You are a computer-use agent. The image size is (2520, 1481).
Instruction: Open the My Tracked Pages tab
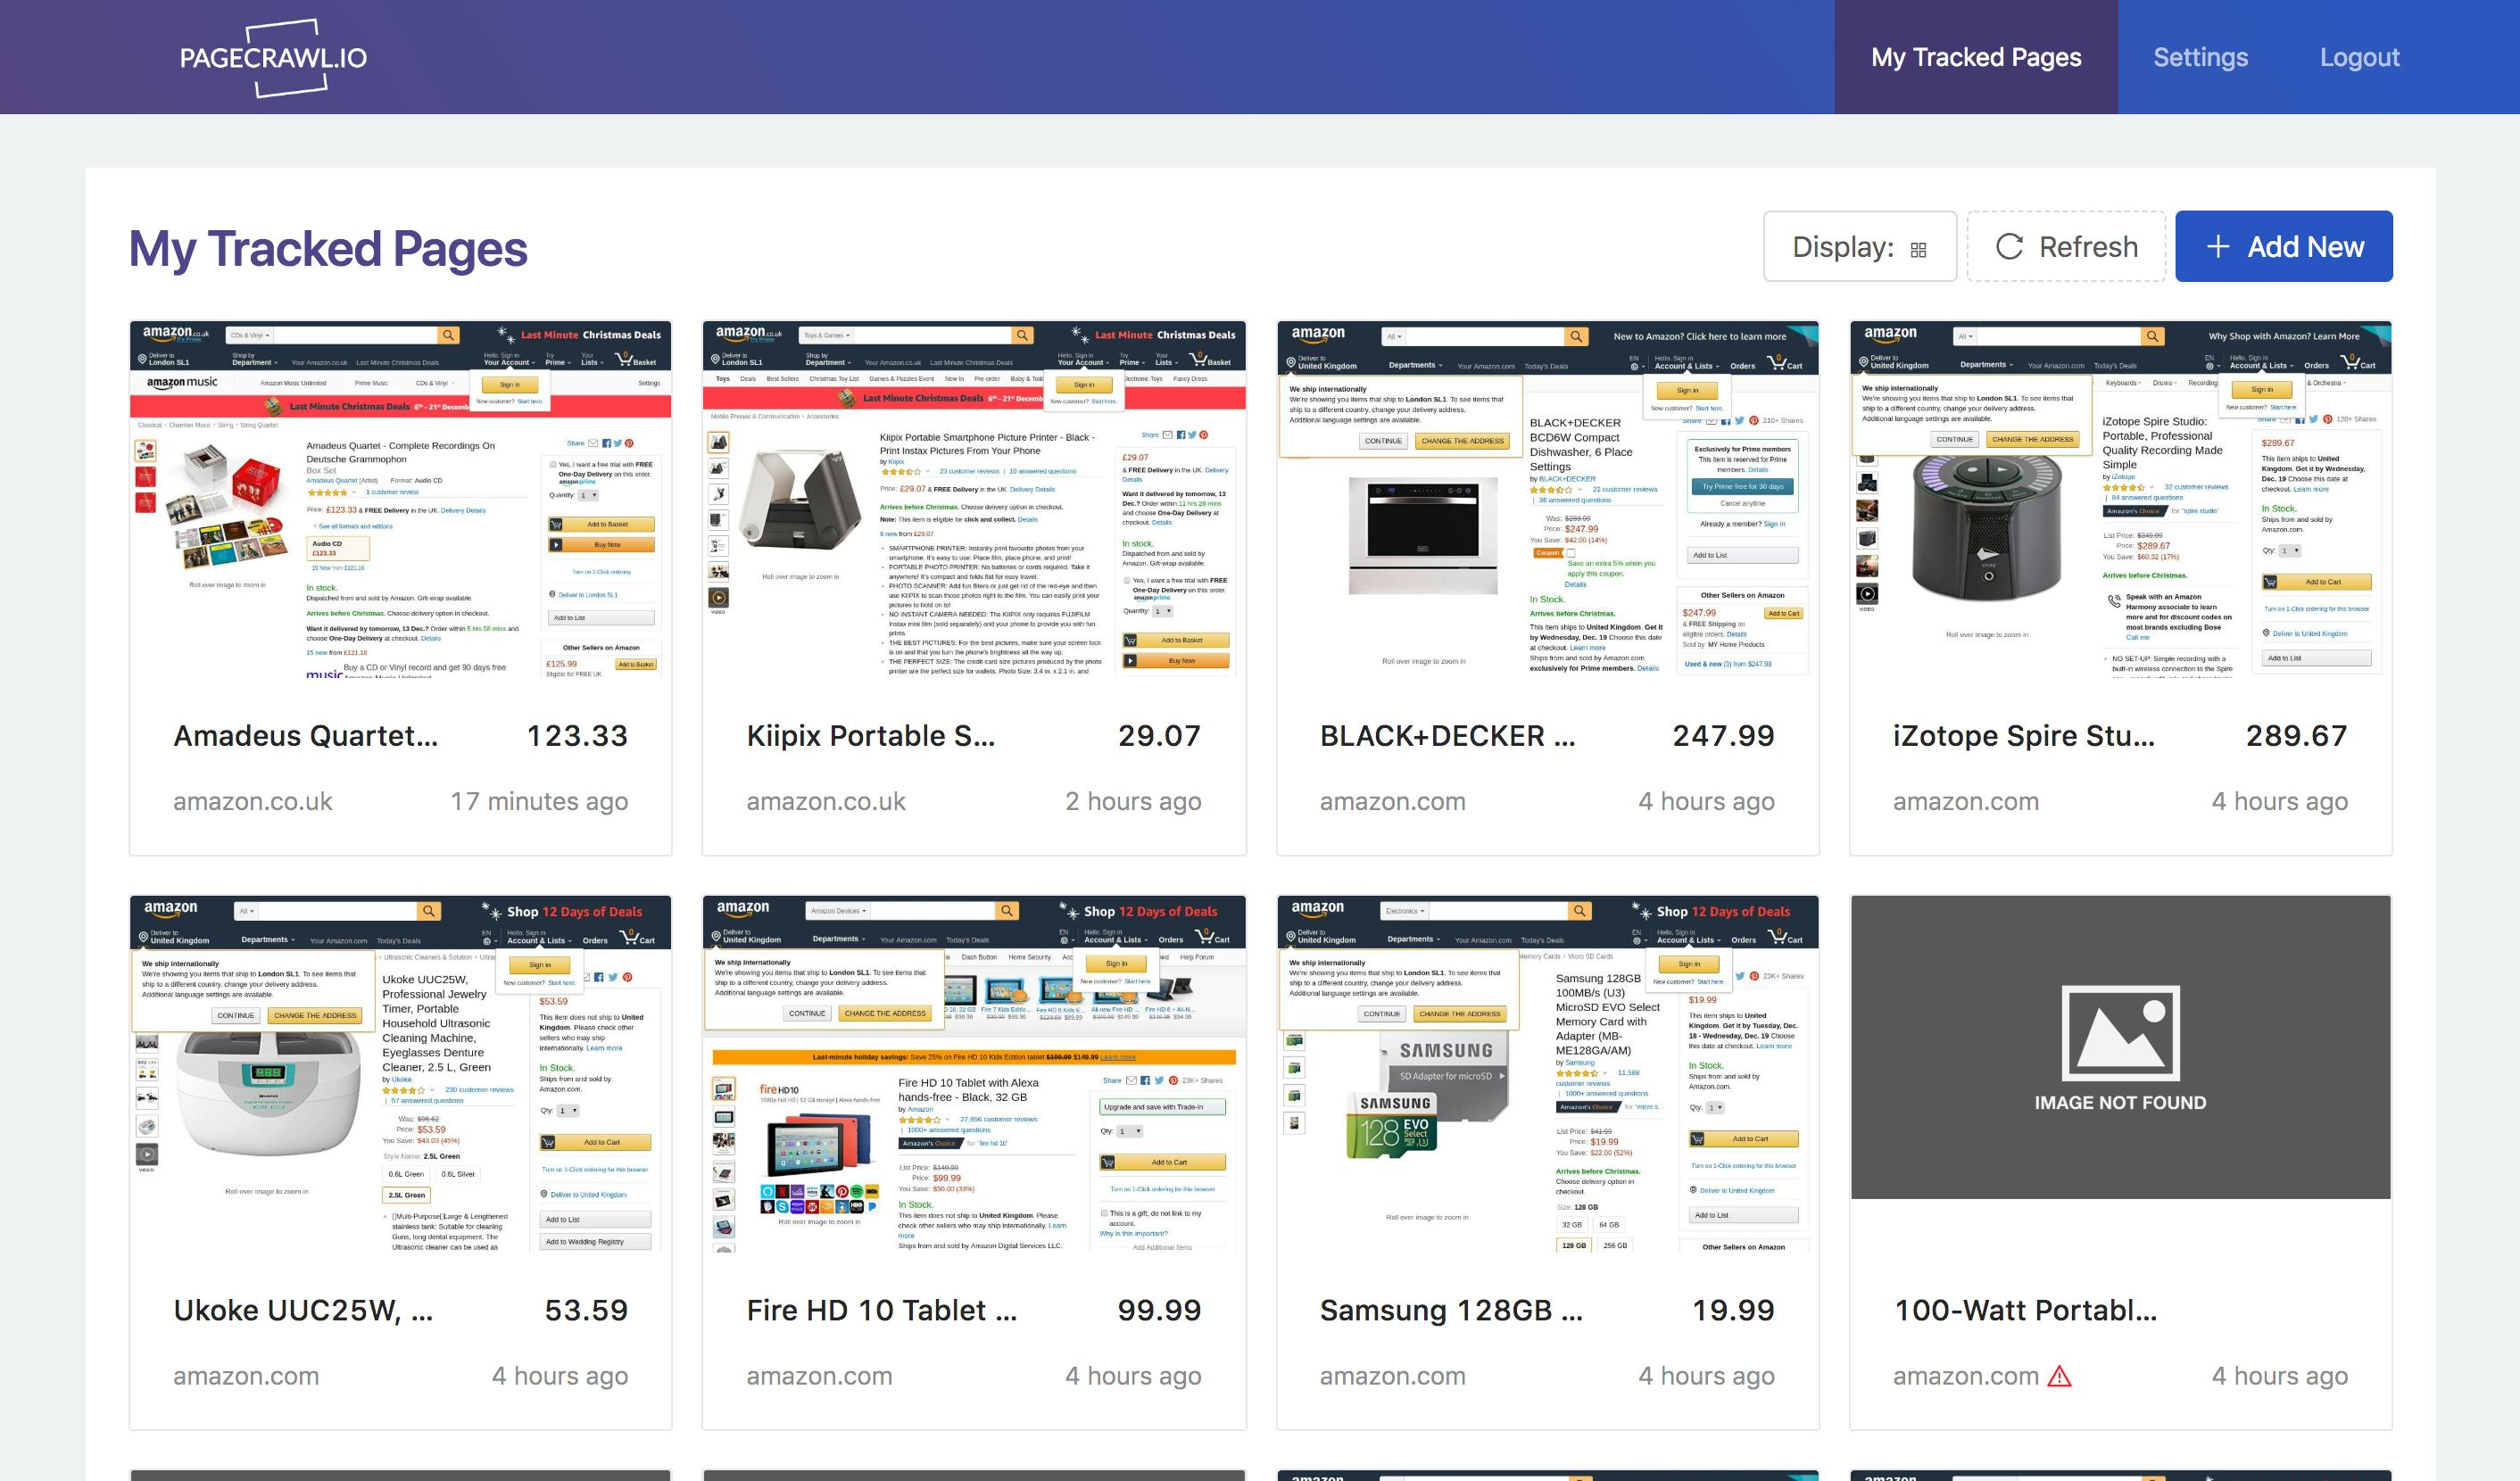[x=1976, y=57]
